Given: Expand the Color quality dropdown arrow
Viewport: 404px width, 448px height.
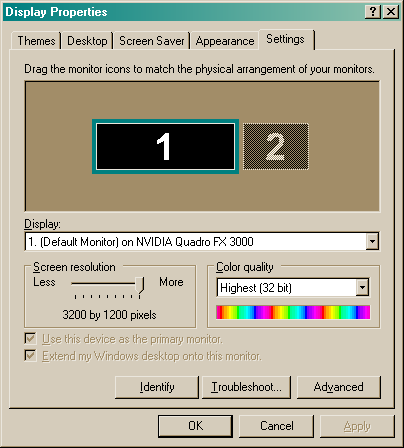Looking at the screenshot, I should click(362, 287).
